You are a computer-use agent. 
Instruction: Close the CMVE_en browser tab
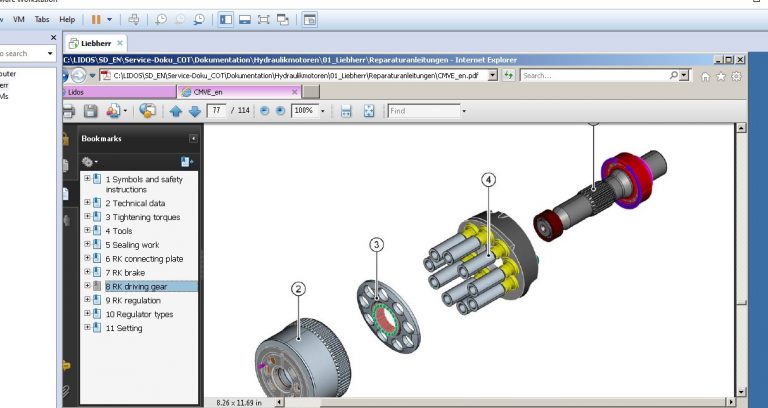(294, 92)
